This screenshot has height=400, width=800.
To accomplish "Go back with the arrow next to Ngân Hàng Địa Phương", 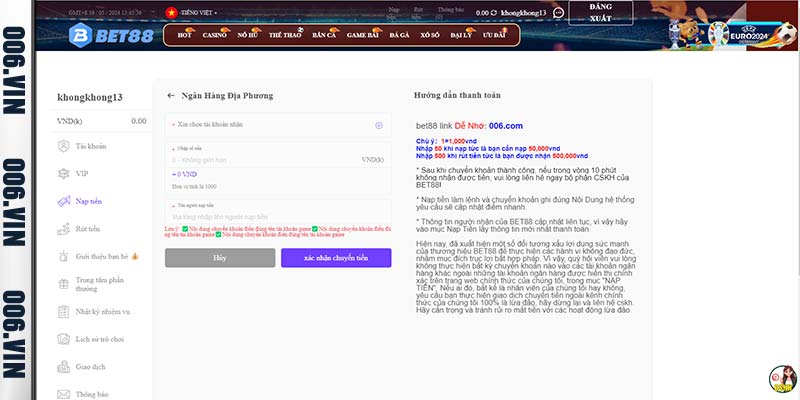I will coord(171,95).
